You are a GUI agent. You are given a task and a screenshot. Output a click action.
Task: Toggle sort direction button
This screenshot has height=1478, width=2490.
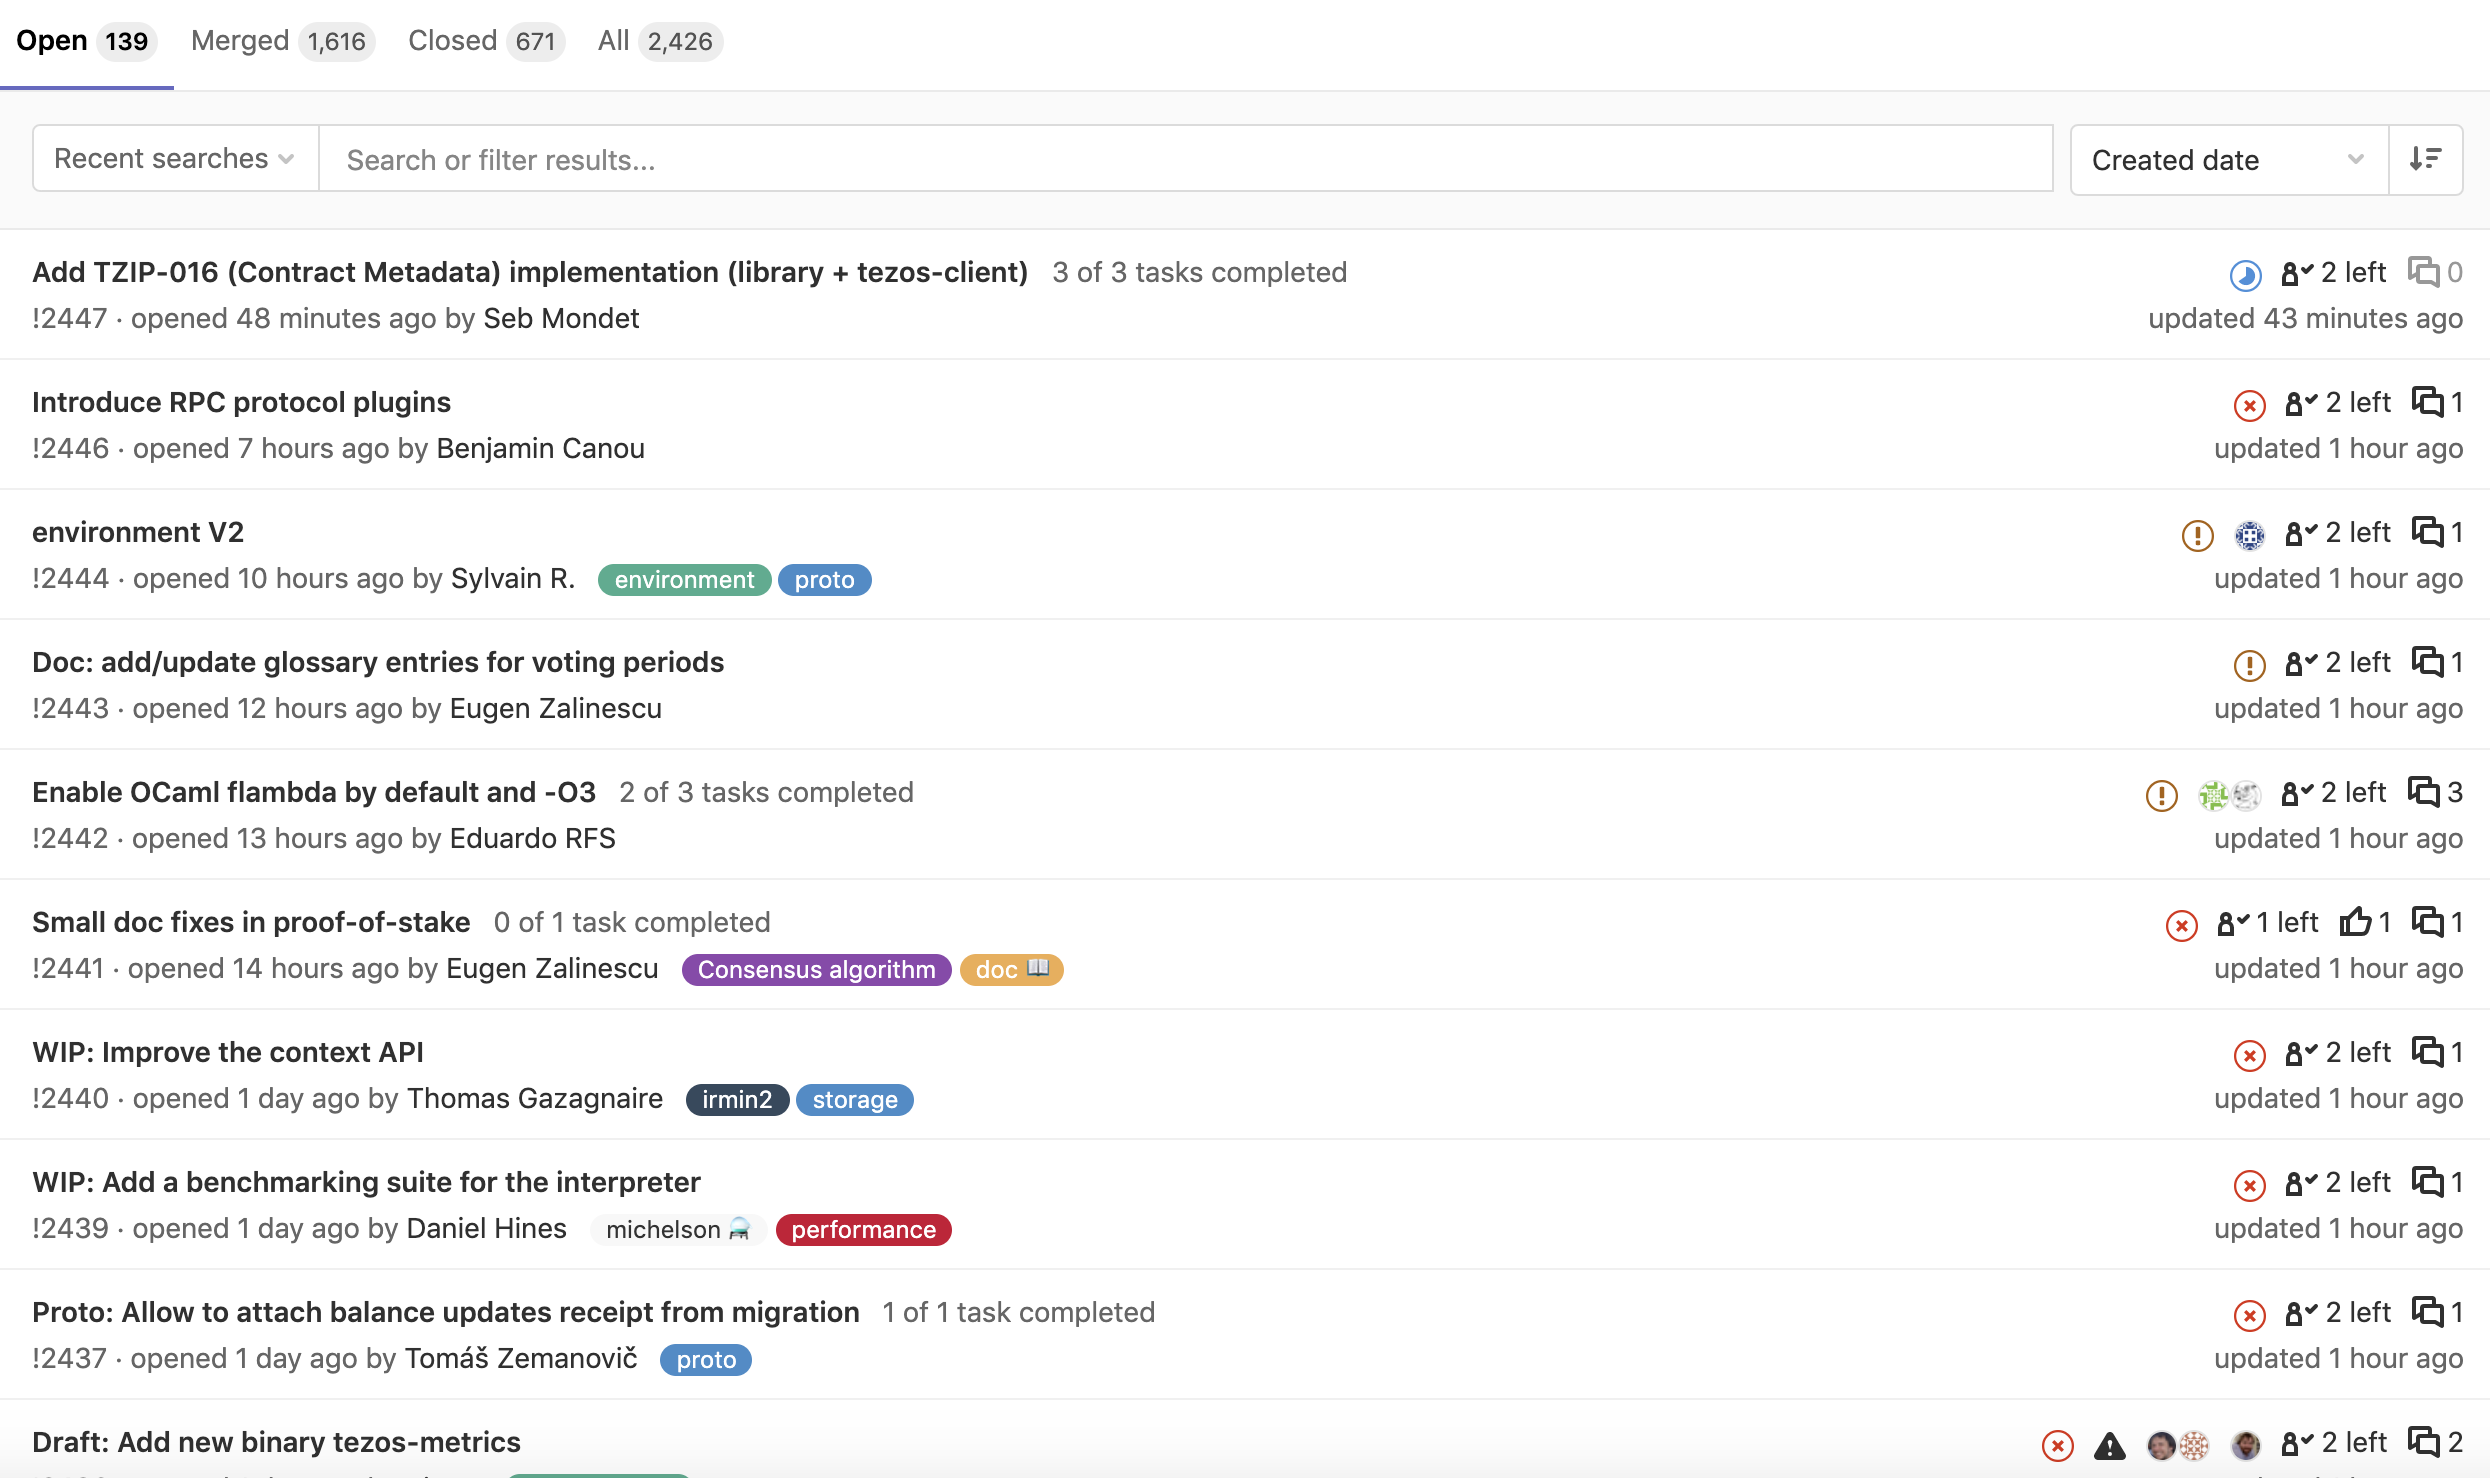(x=2425, y=160)
